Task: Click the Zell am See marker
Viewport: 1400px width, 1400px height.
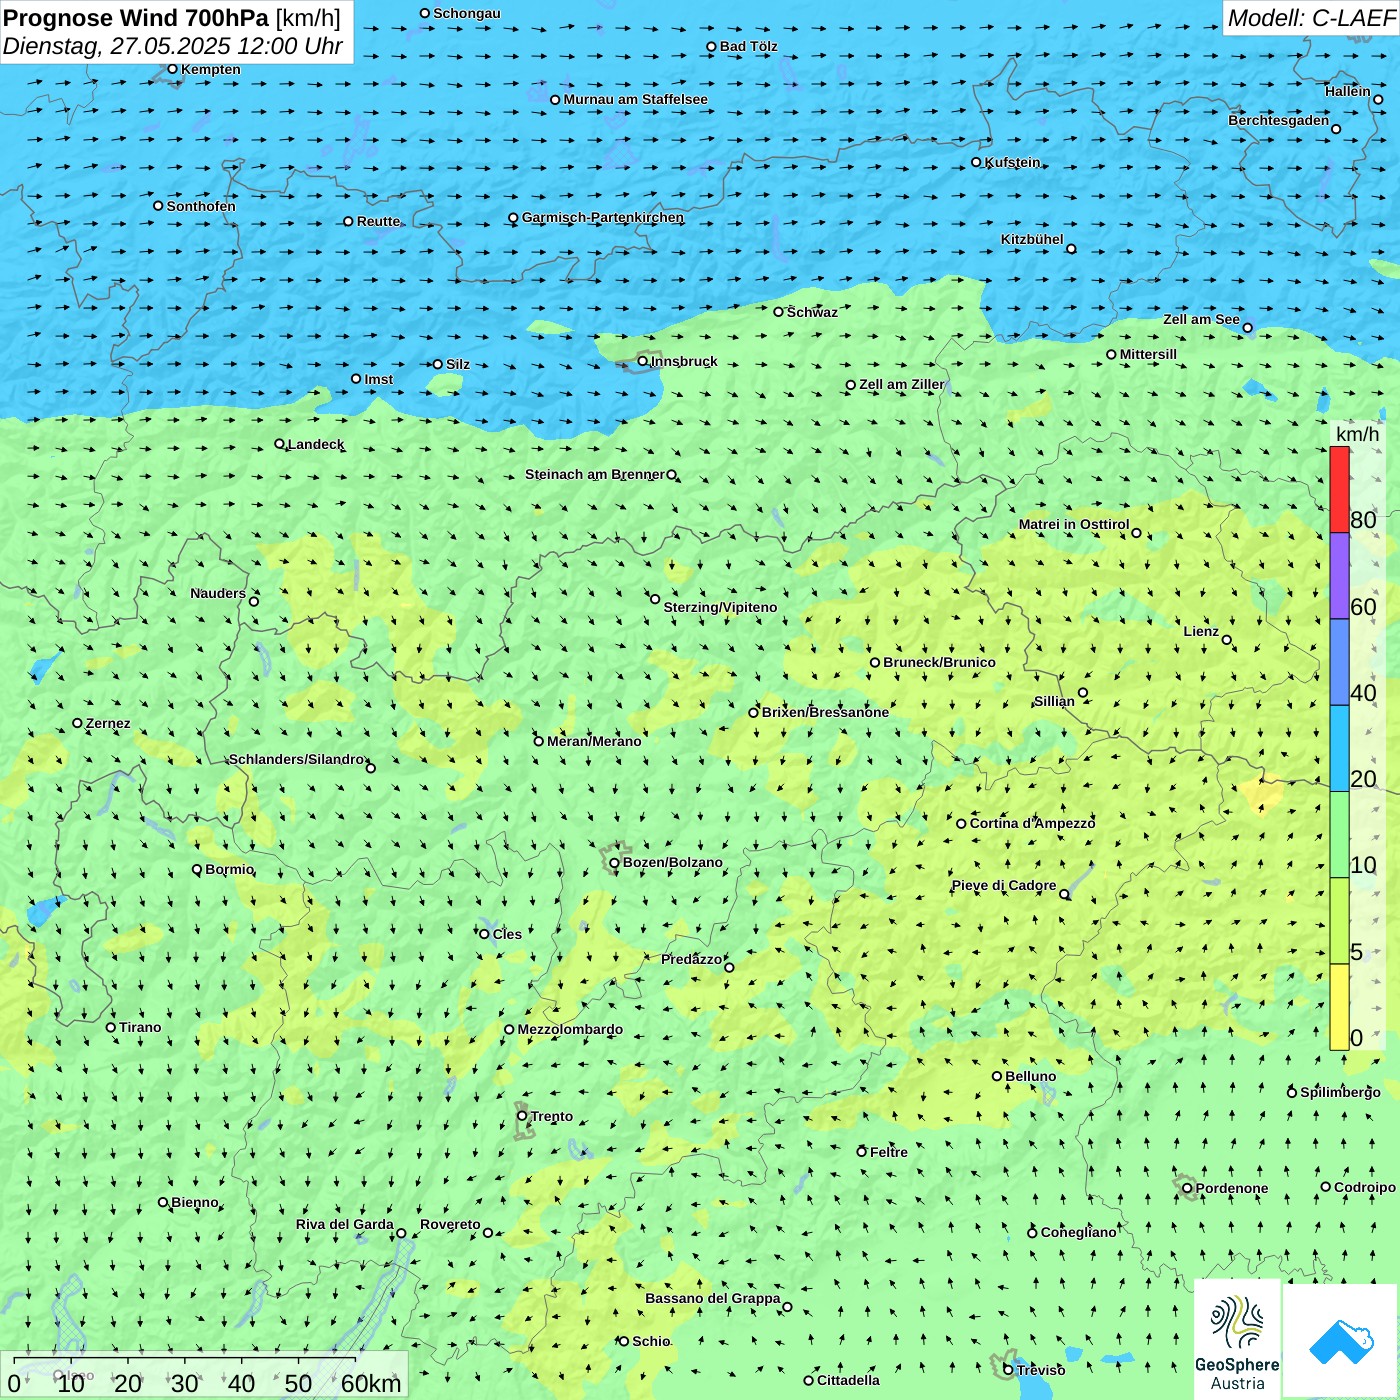Action: [1247, 328]
